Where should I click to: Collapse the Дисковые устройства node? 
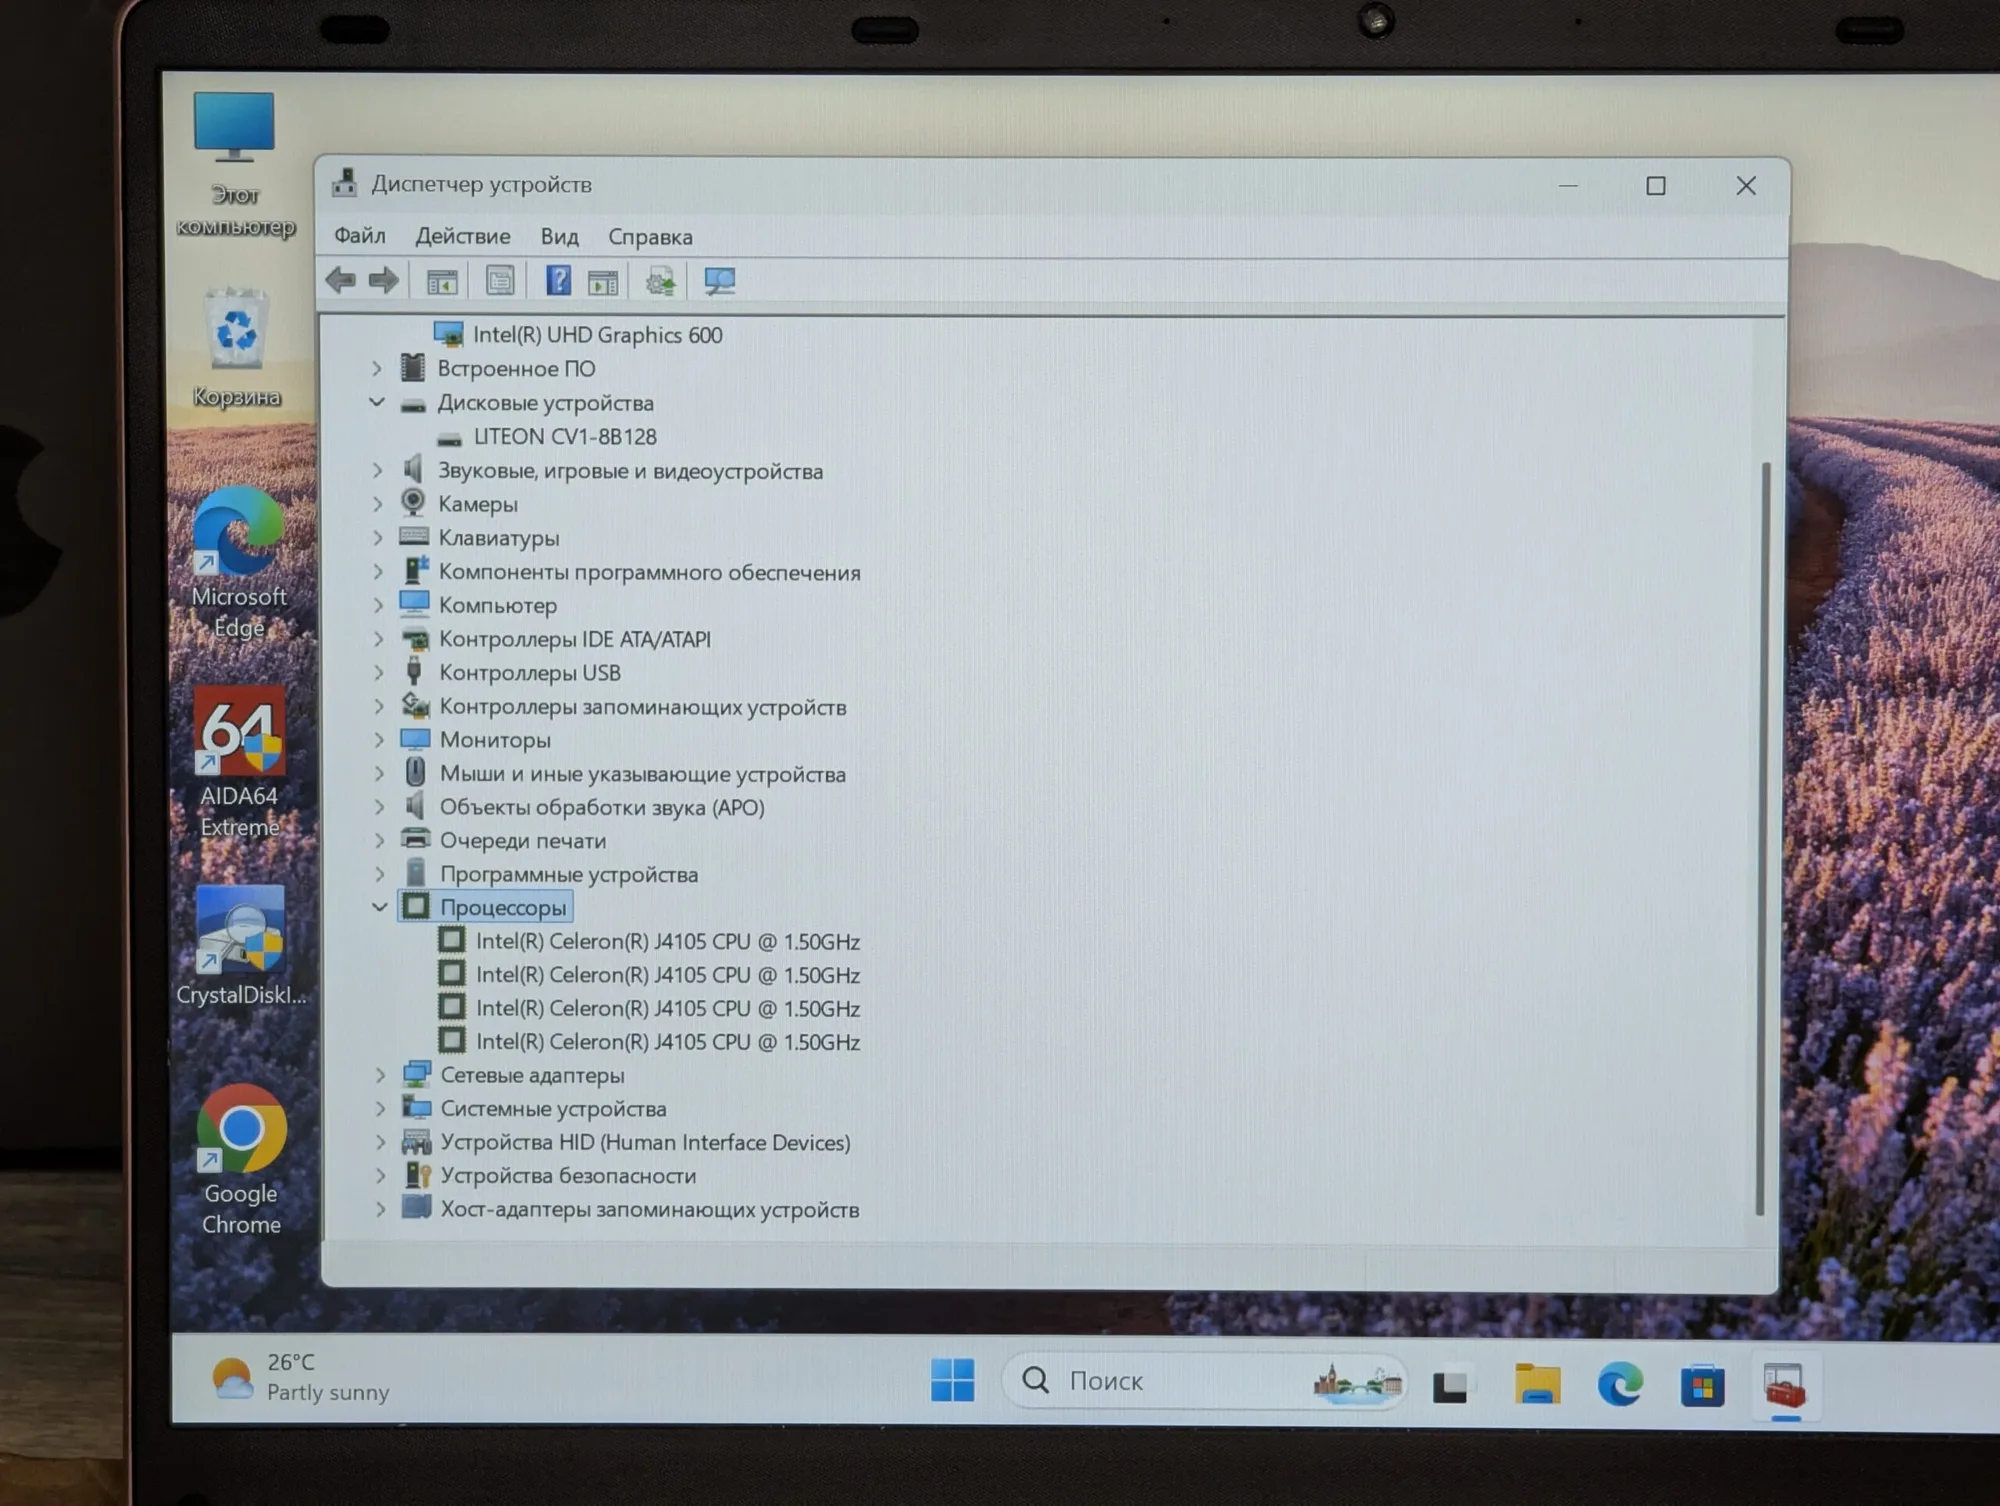(377, 402)
